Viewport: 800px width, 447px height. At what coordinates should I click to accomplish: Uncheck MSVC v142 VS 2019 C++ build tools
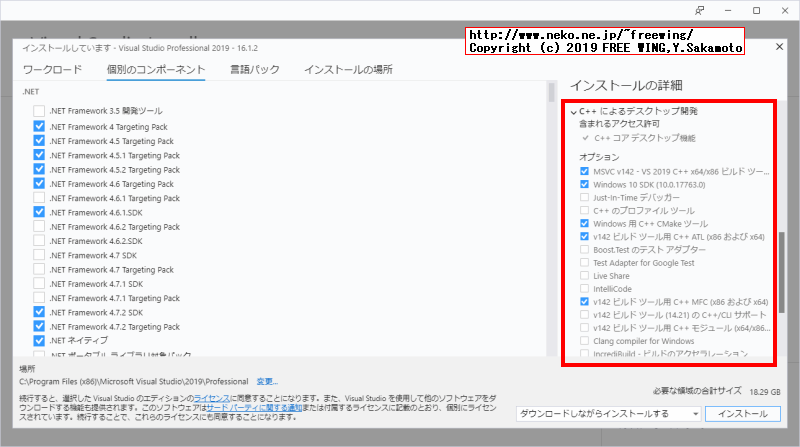(584, 171)
